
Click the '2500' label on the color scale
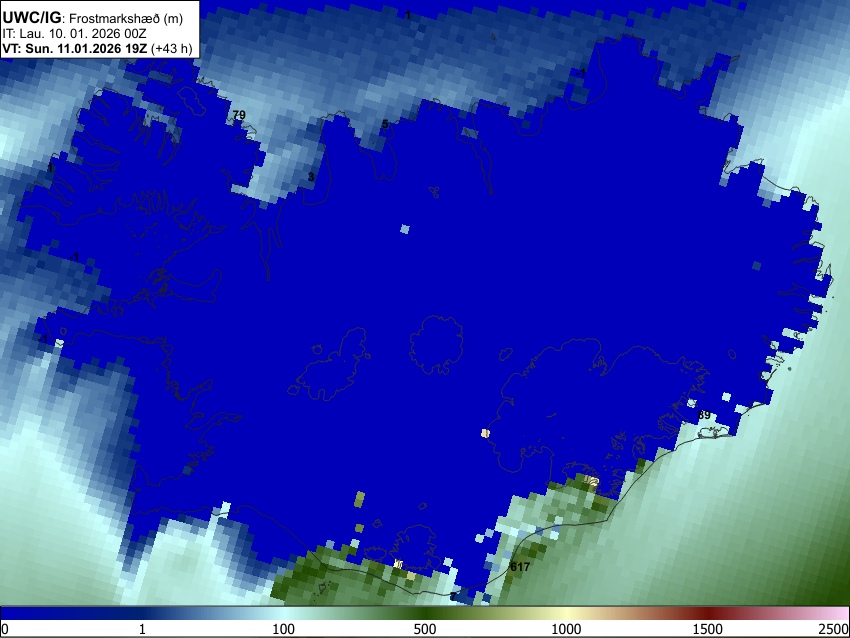(834, 629)
